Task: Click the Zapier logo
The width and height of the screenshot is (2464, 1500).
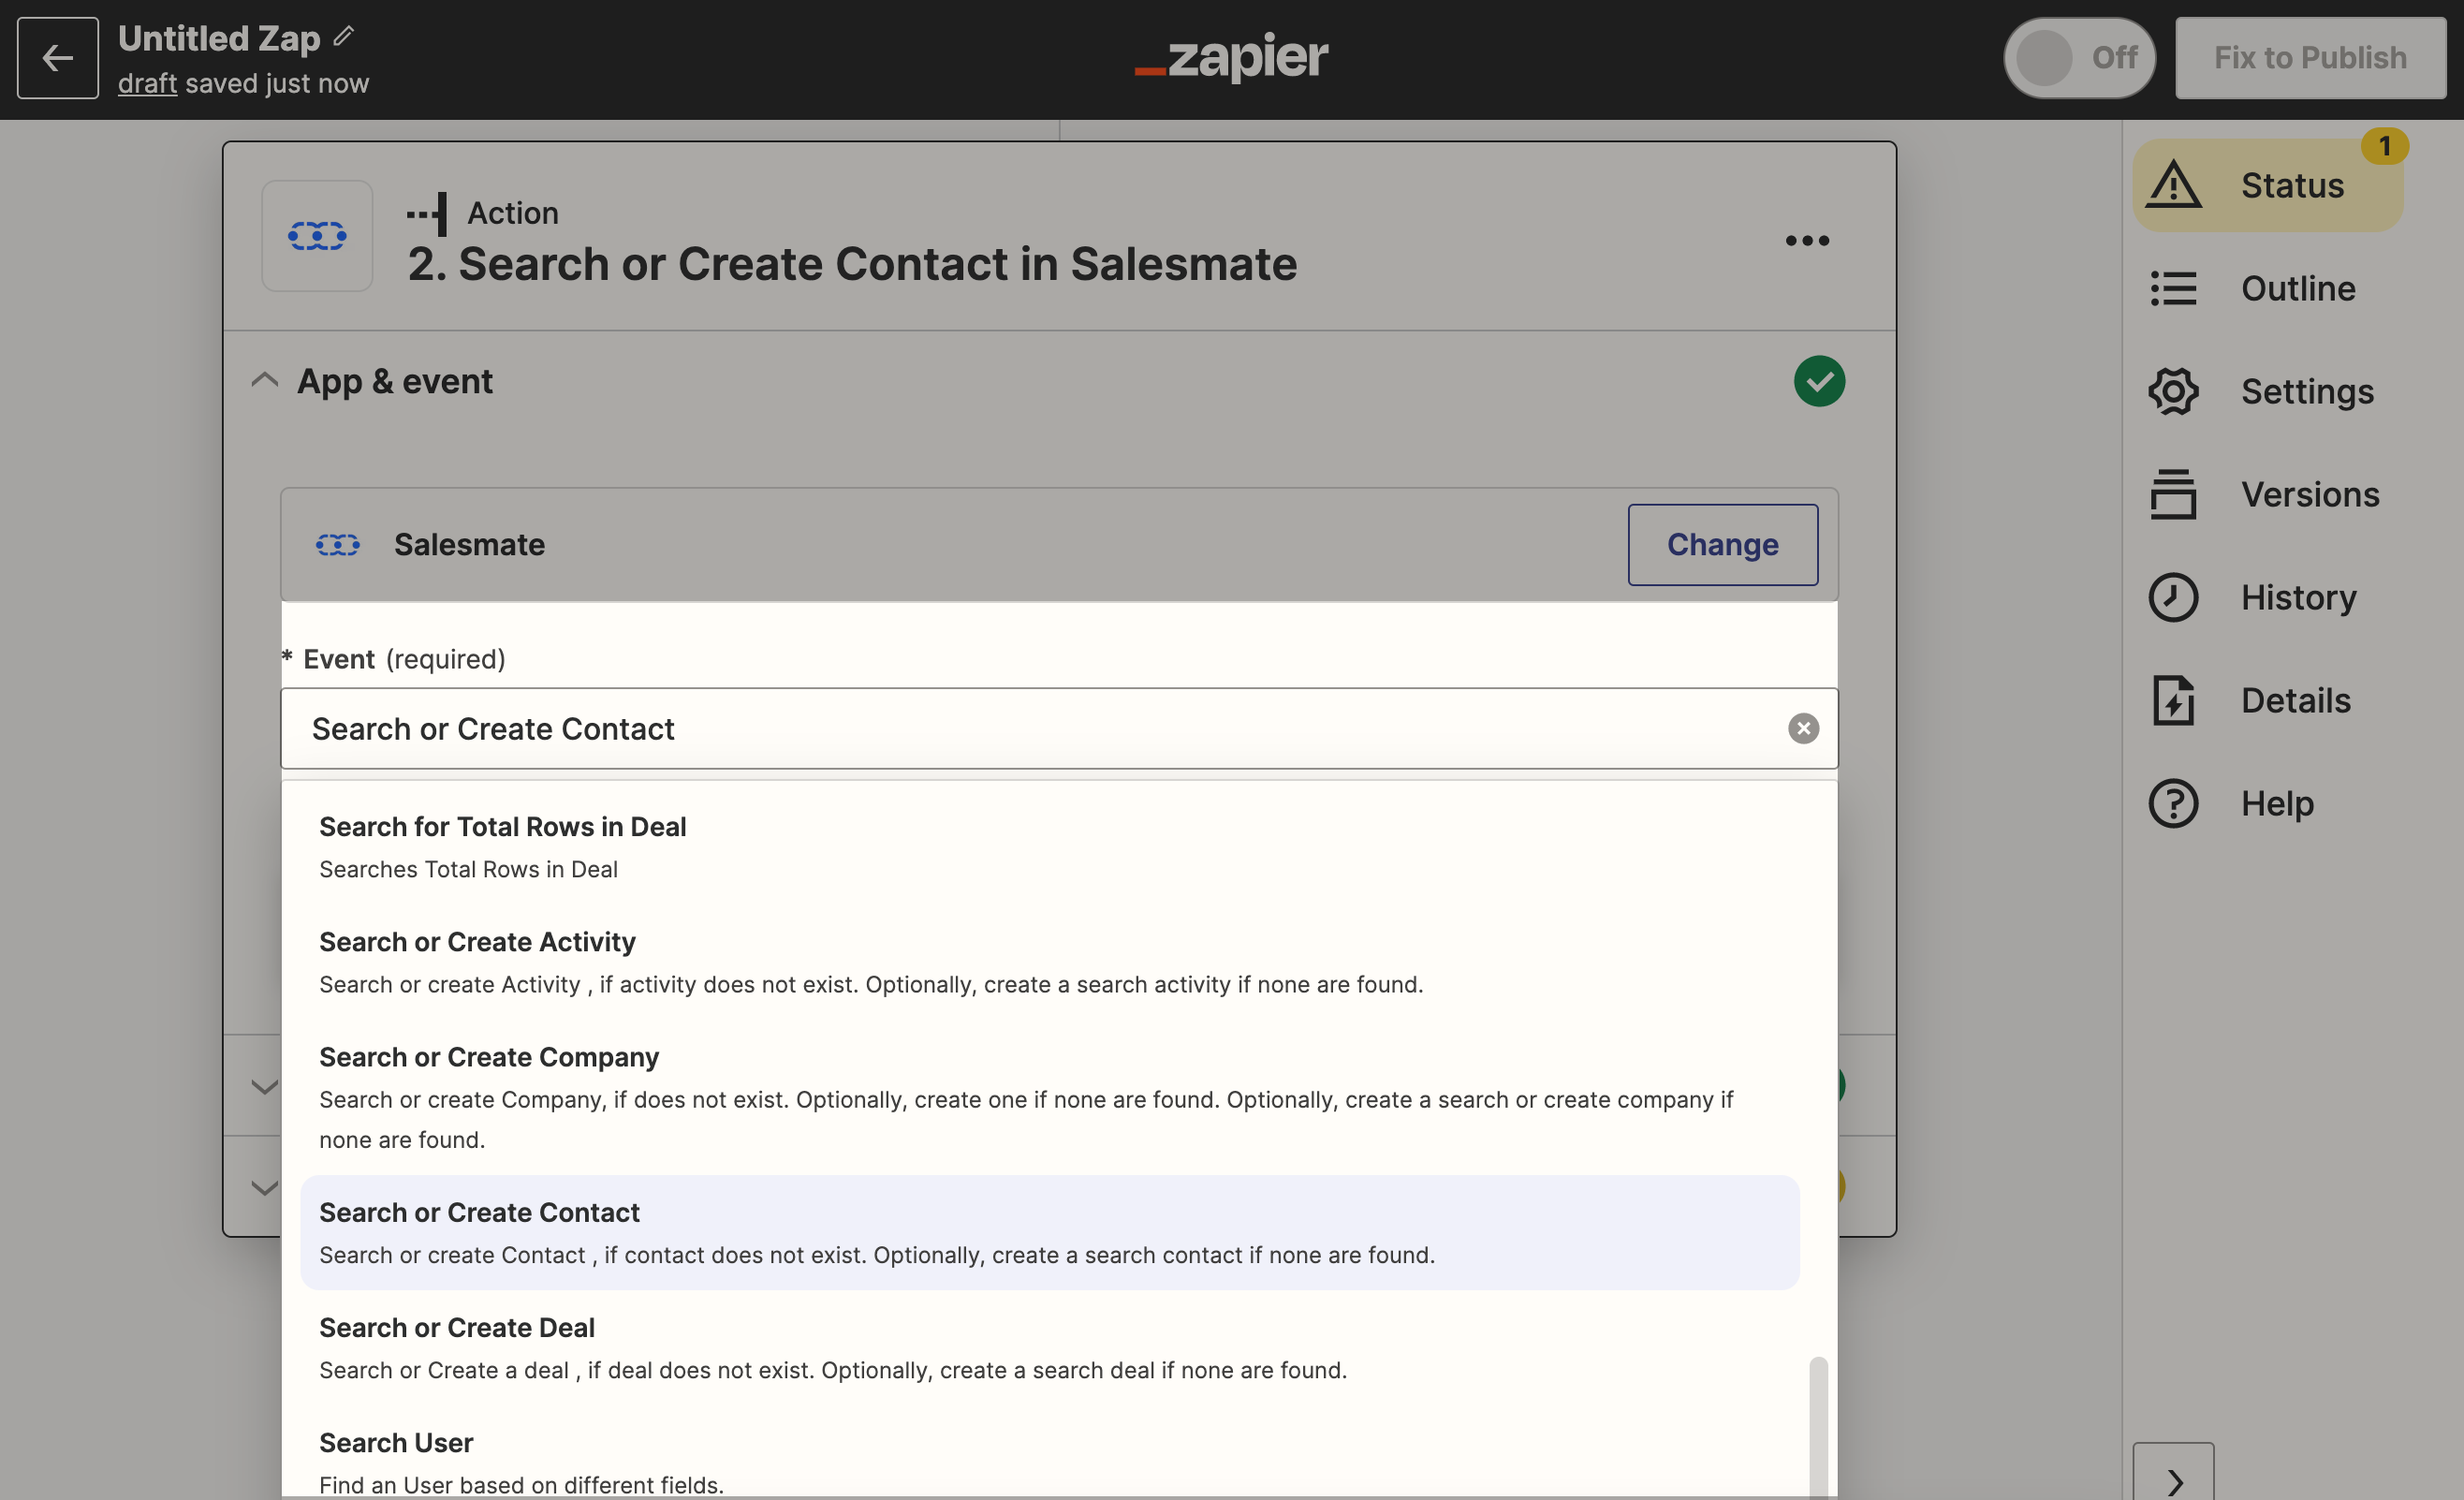Action: pos(1231,57)
